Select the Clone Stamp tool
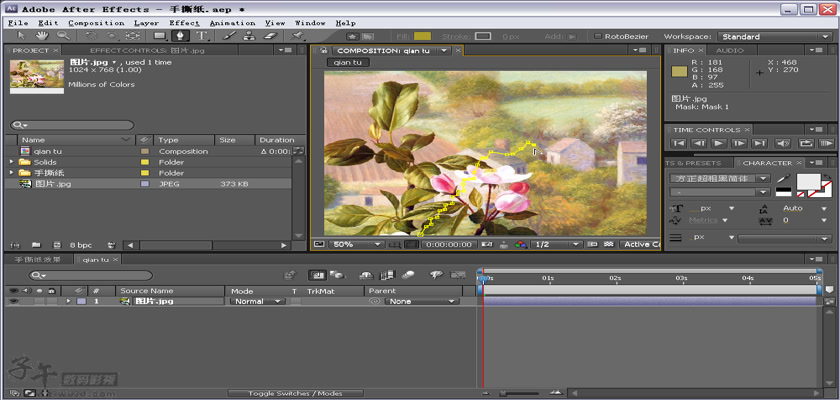Viewport: 840px width, 400px height. pos(249,36)
